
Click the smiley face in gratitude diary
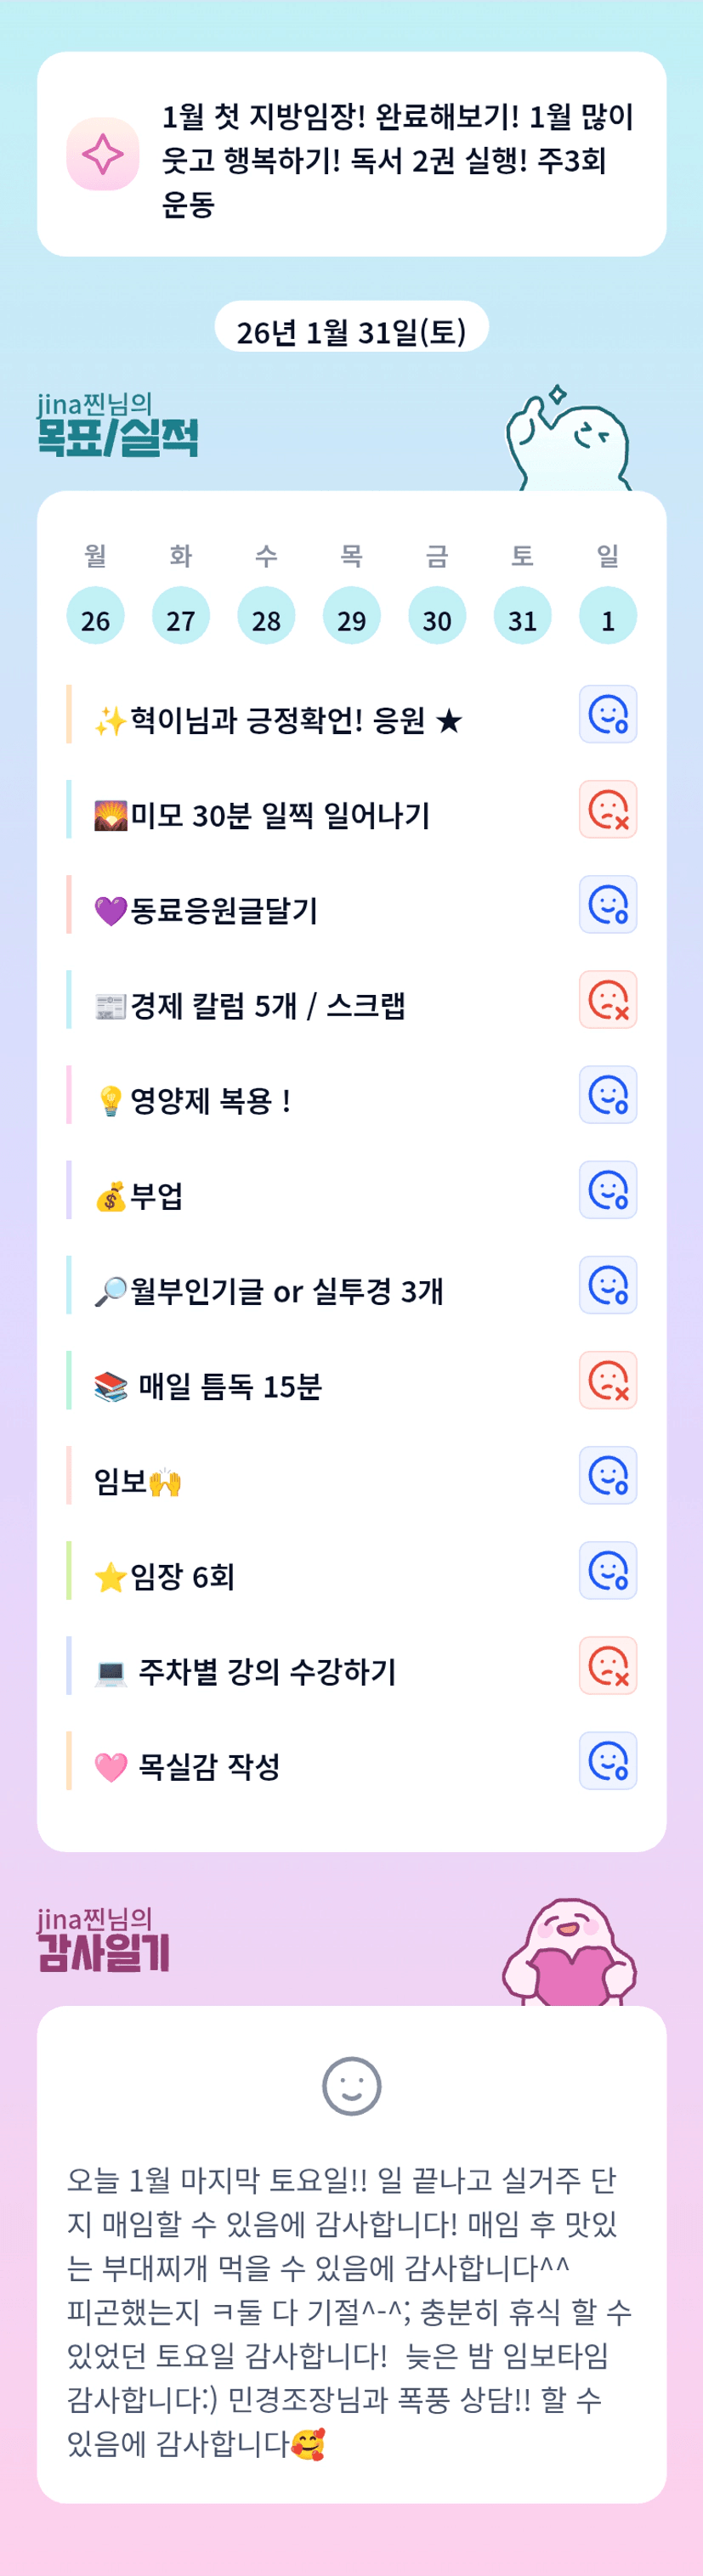pos(351,2086)
